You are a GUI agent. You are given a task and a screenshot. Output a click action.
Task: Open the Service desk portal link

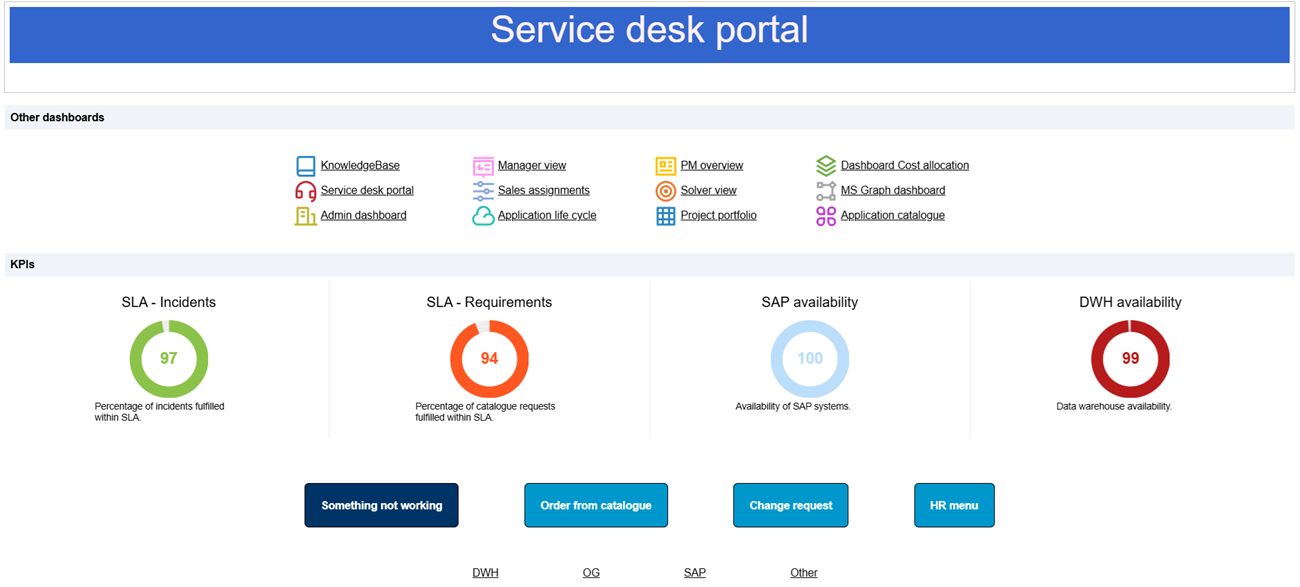tap(367, 191)
